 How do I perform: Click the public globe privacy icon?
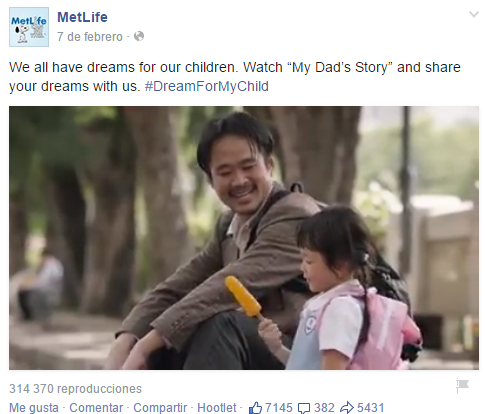pos(139,36)
